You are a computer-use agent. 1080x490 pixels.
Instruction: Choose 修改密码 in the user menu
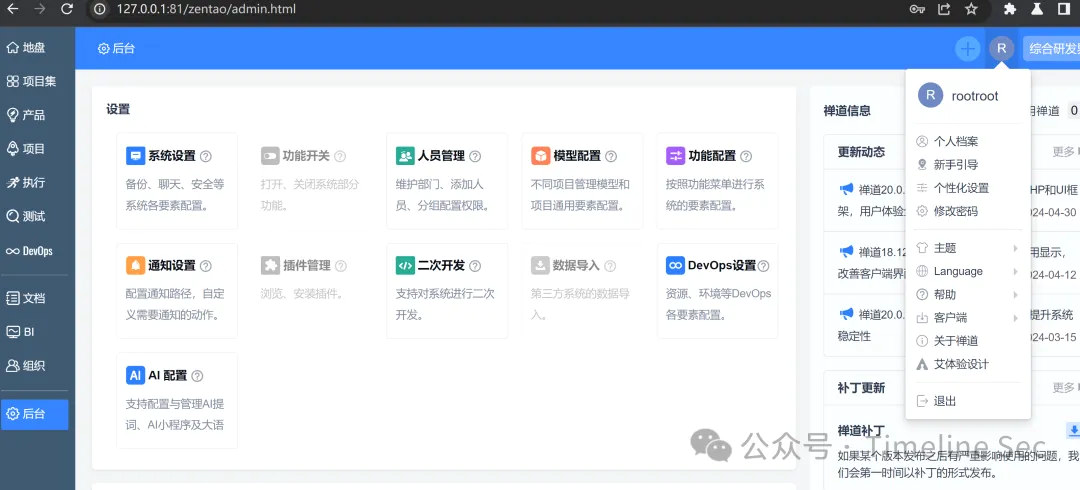pos(955,211)
